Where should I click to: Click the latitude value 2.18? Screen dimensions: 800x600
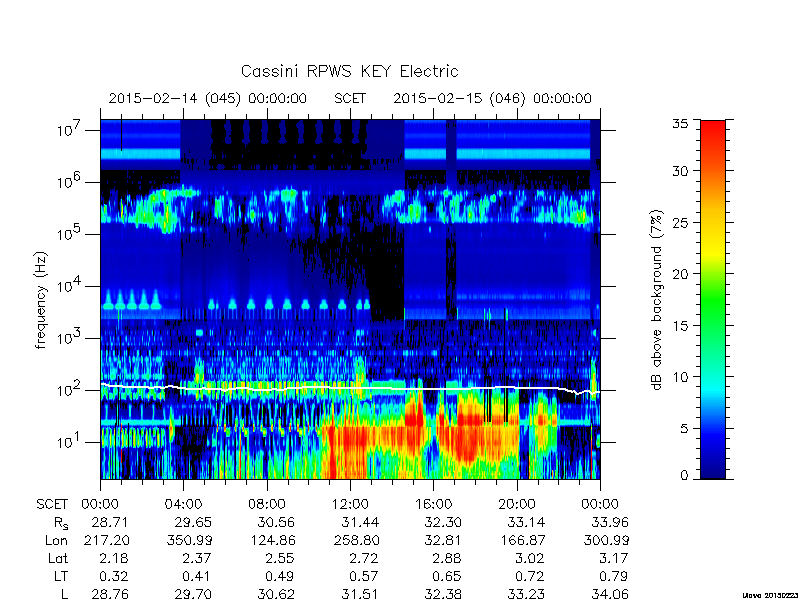(x=113, y=558)
